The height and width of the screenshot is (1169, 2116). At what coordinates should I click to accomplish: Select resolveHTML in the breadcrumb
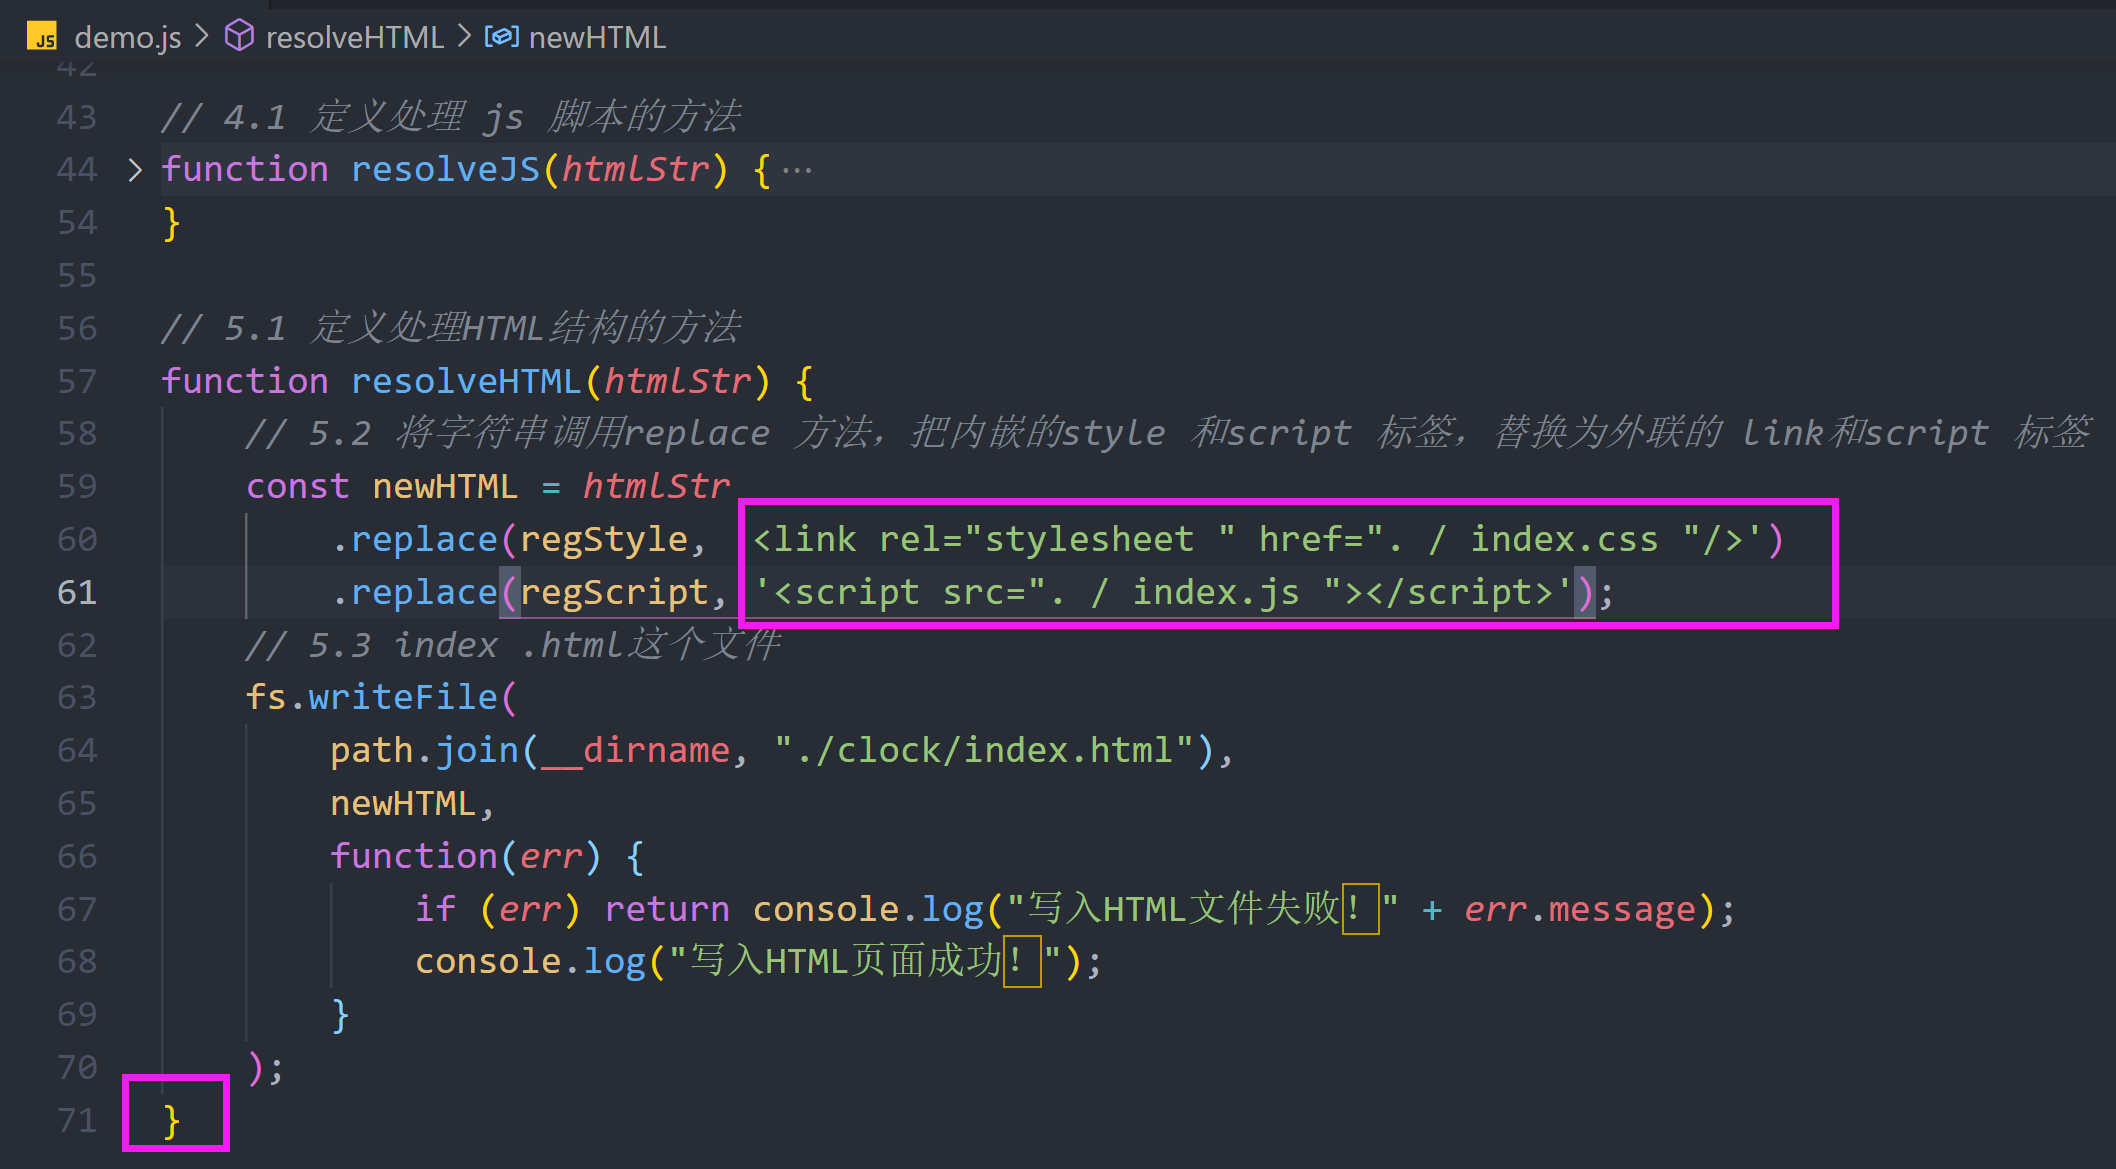(x=354, y=38)
